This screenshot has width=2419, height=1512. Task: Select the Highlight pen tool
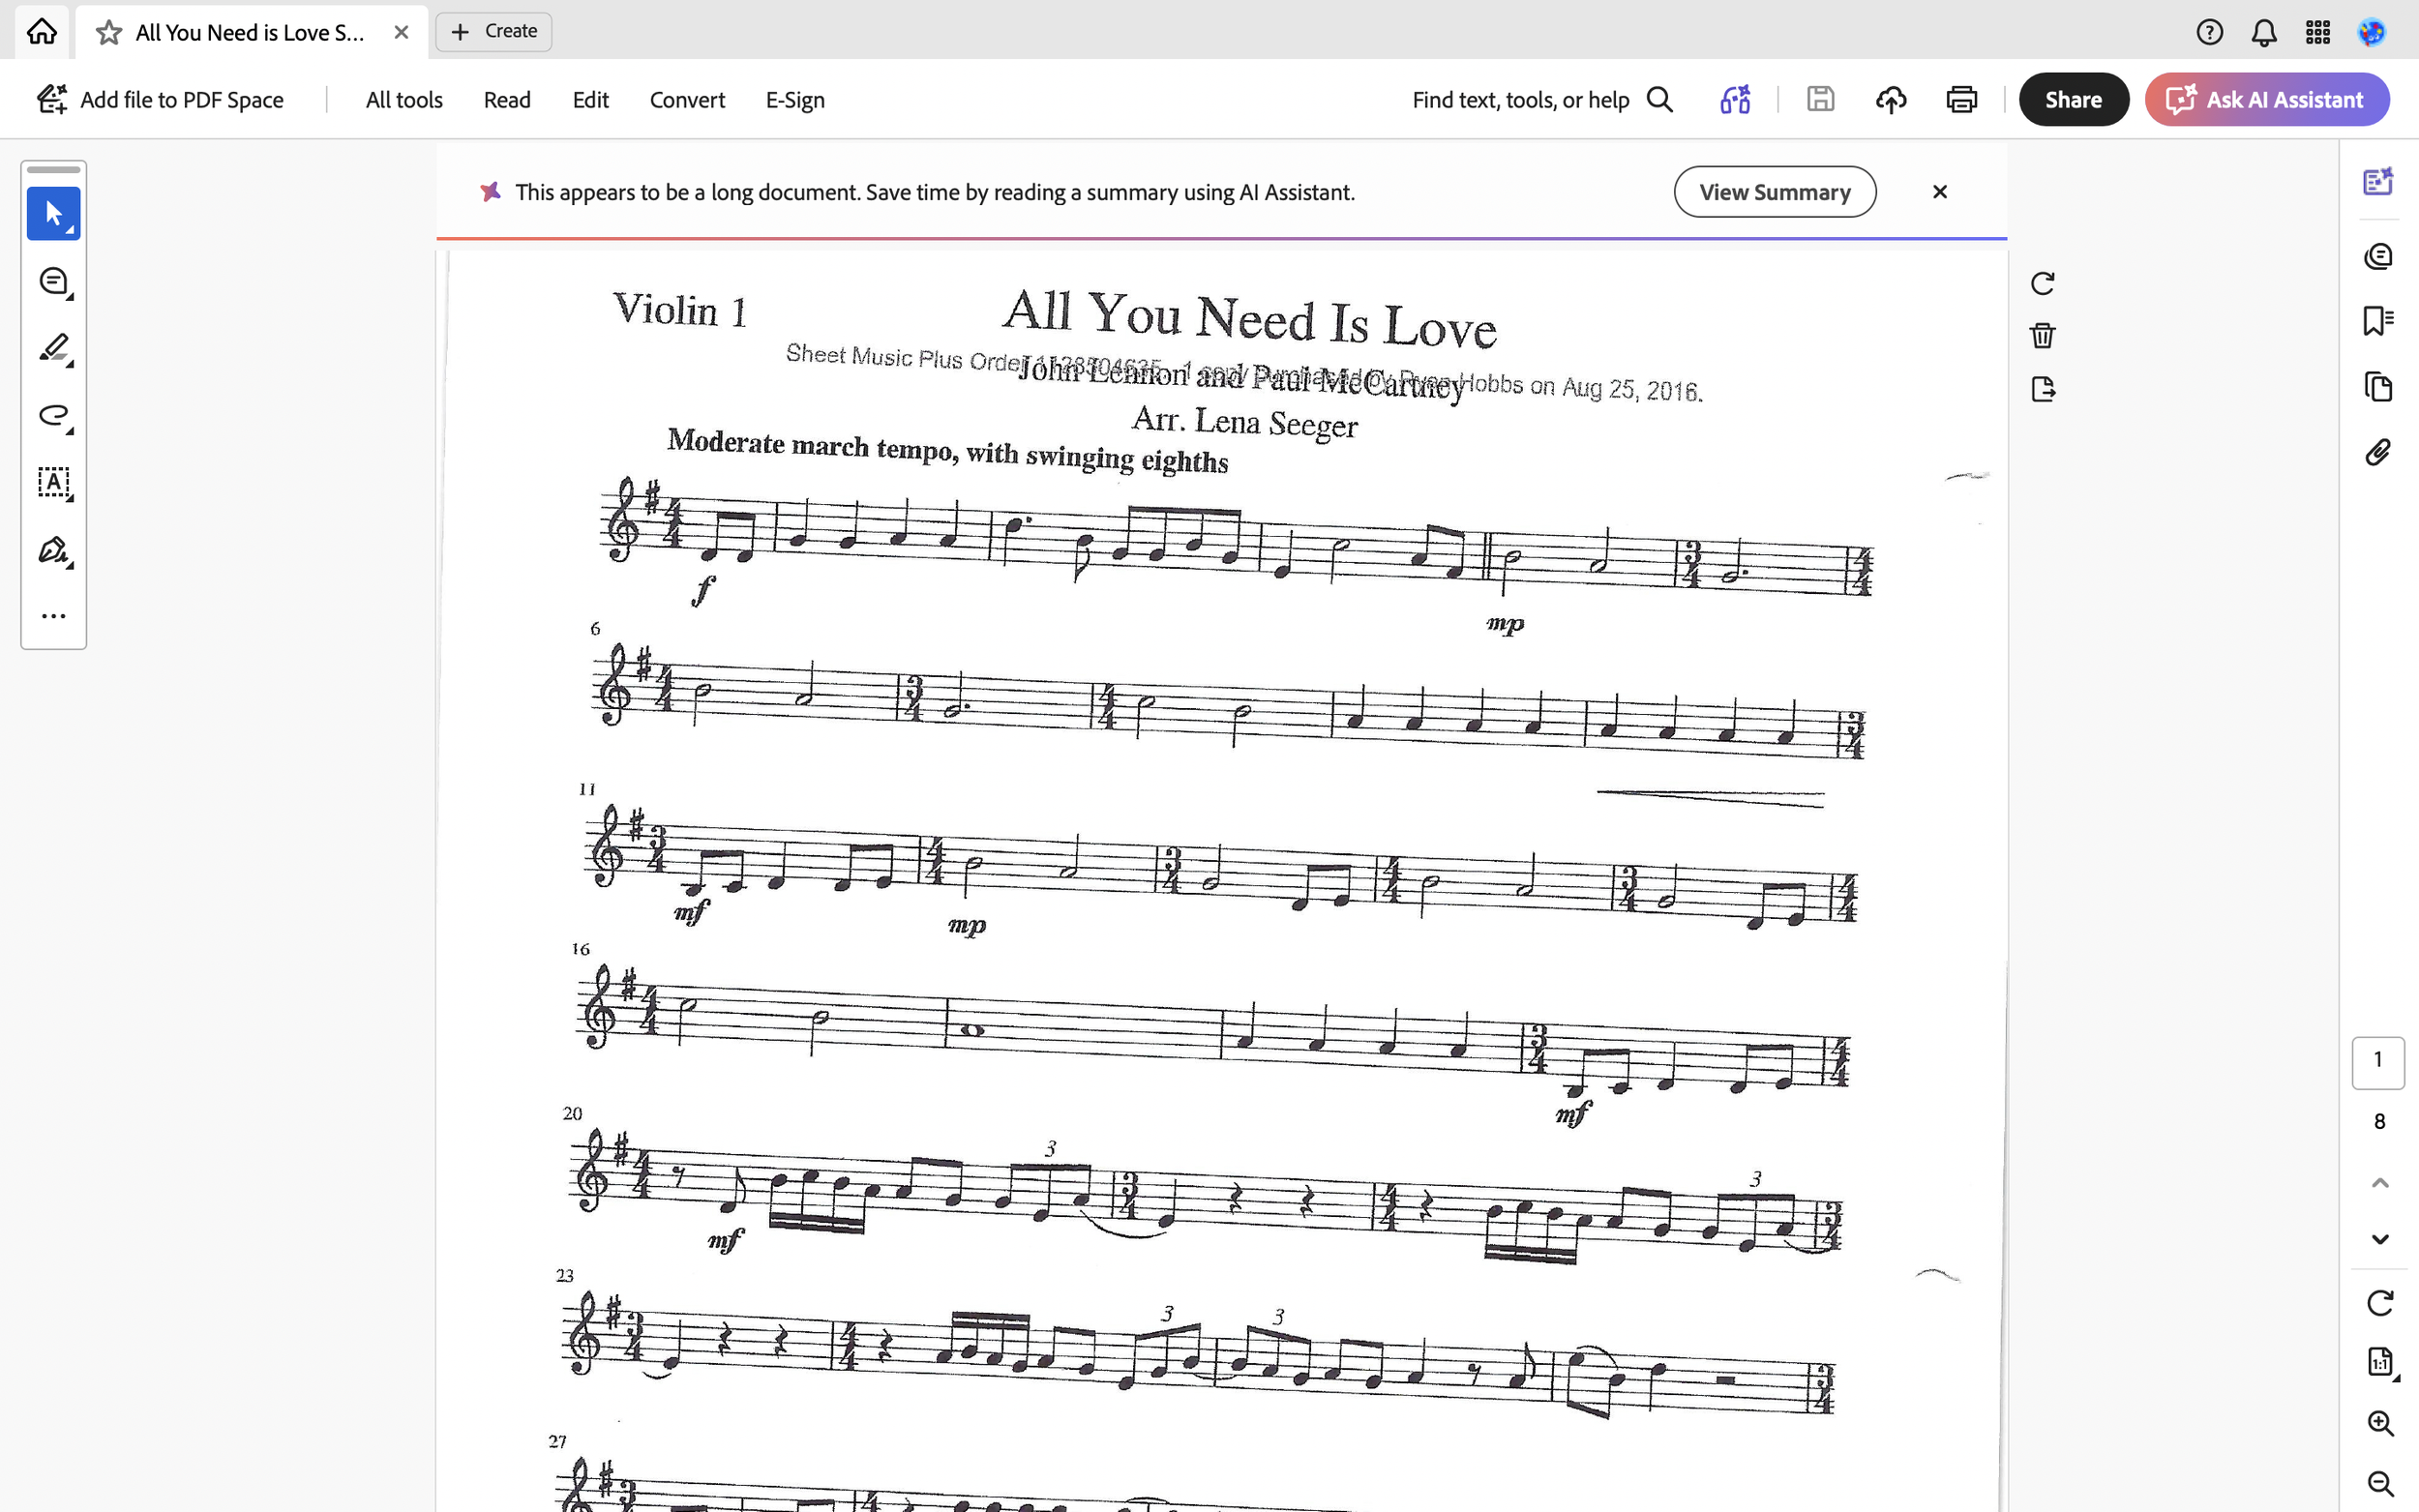(54, 349)
